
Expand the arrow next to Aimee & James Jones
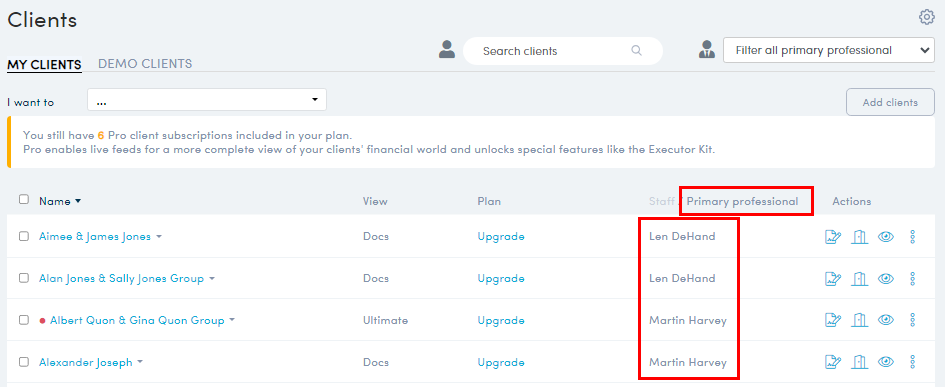pyautogui.click(x=159, y=237)
